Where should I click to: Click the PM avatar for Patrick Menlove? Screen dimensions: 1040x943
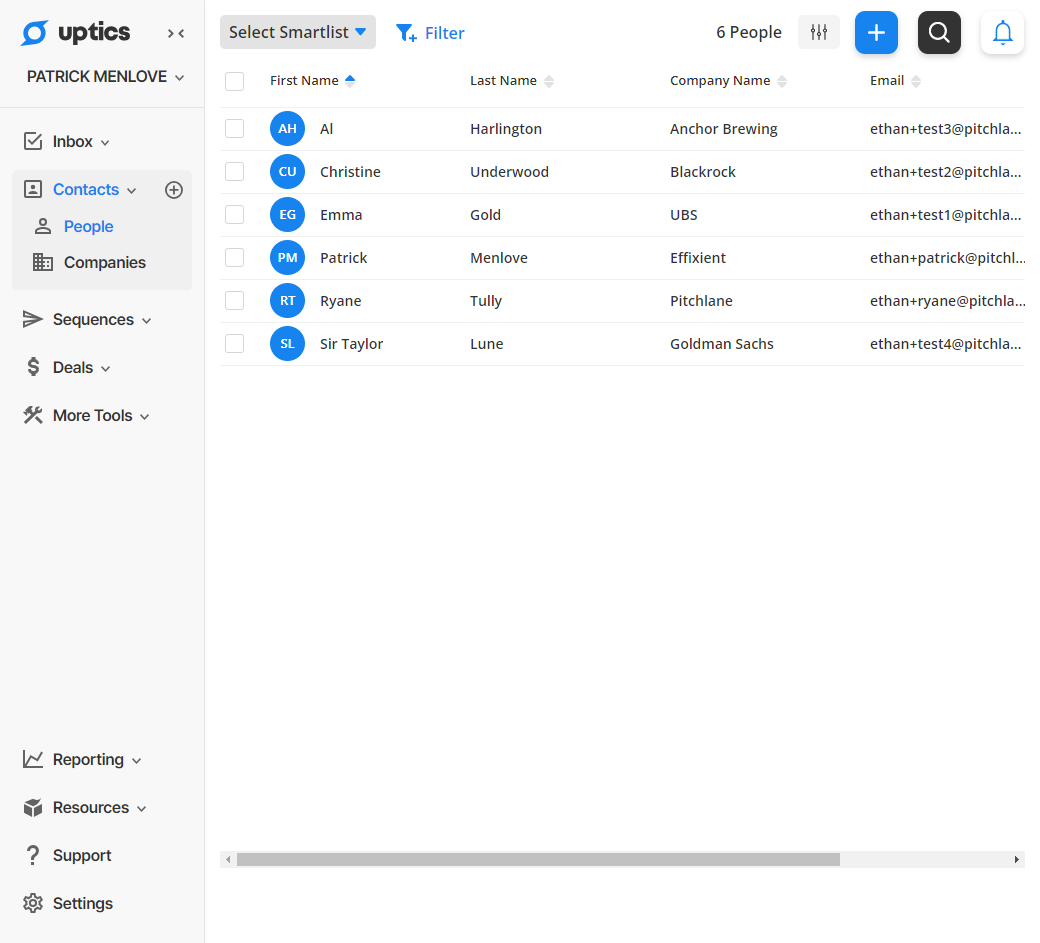tap(287, 258)
